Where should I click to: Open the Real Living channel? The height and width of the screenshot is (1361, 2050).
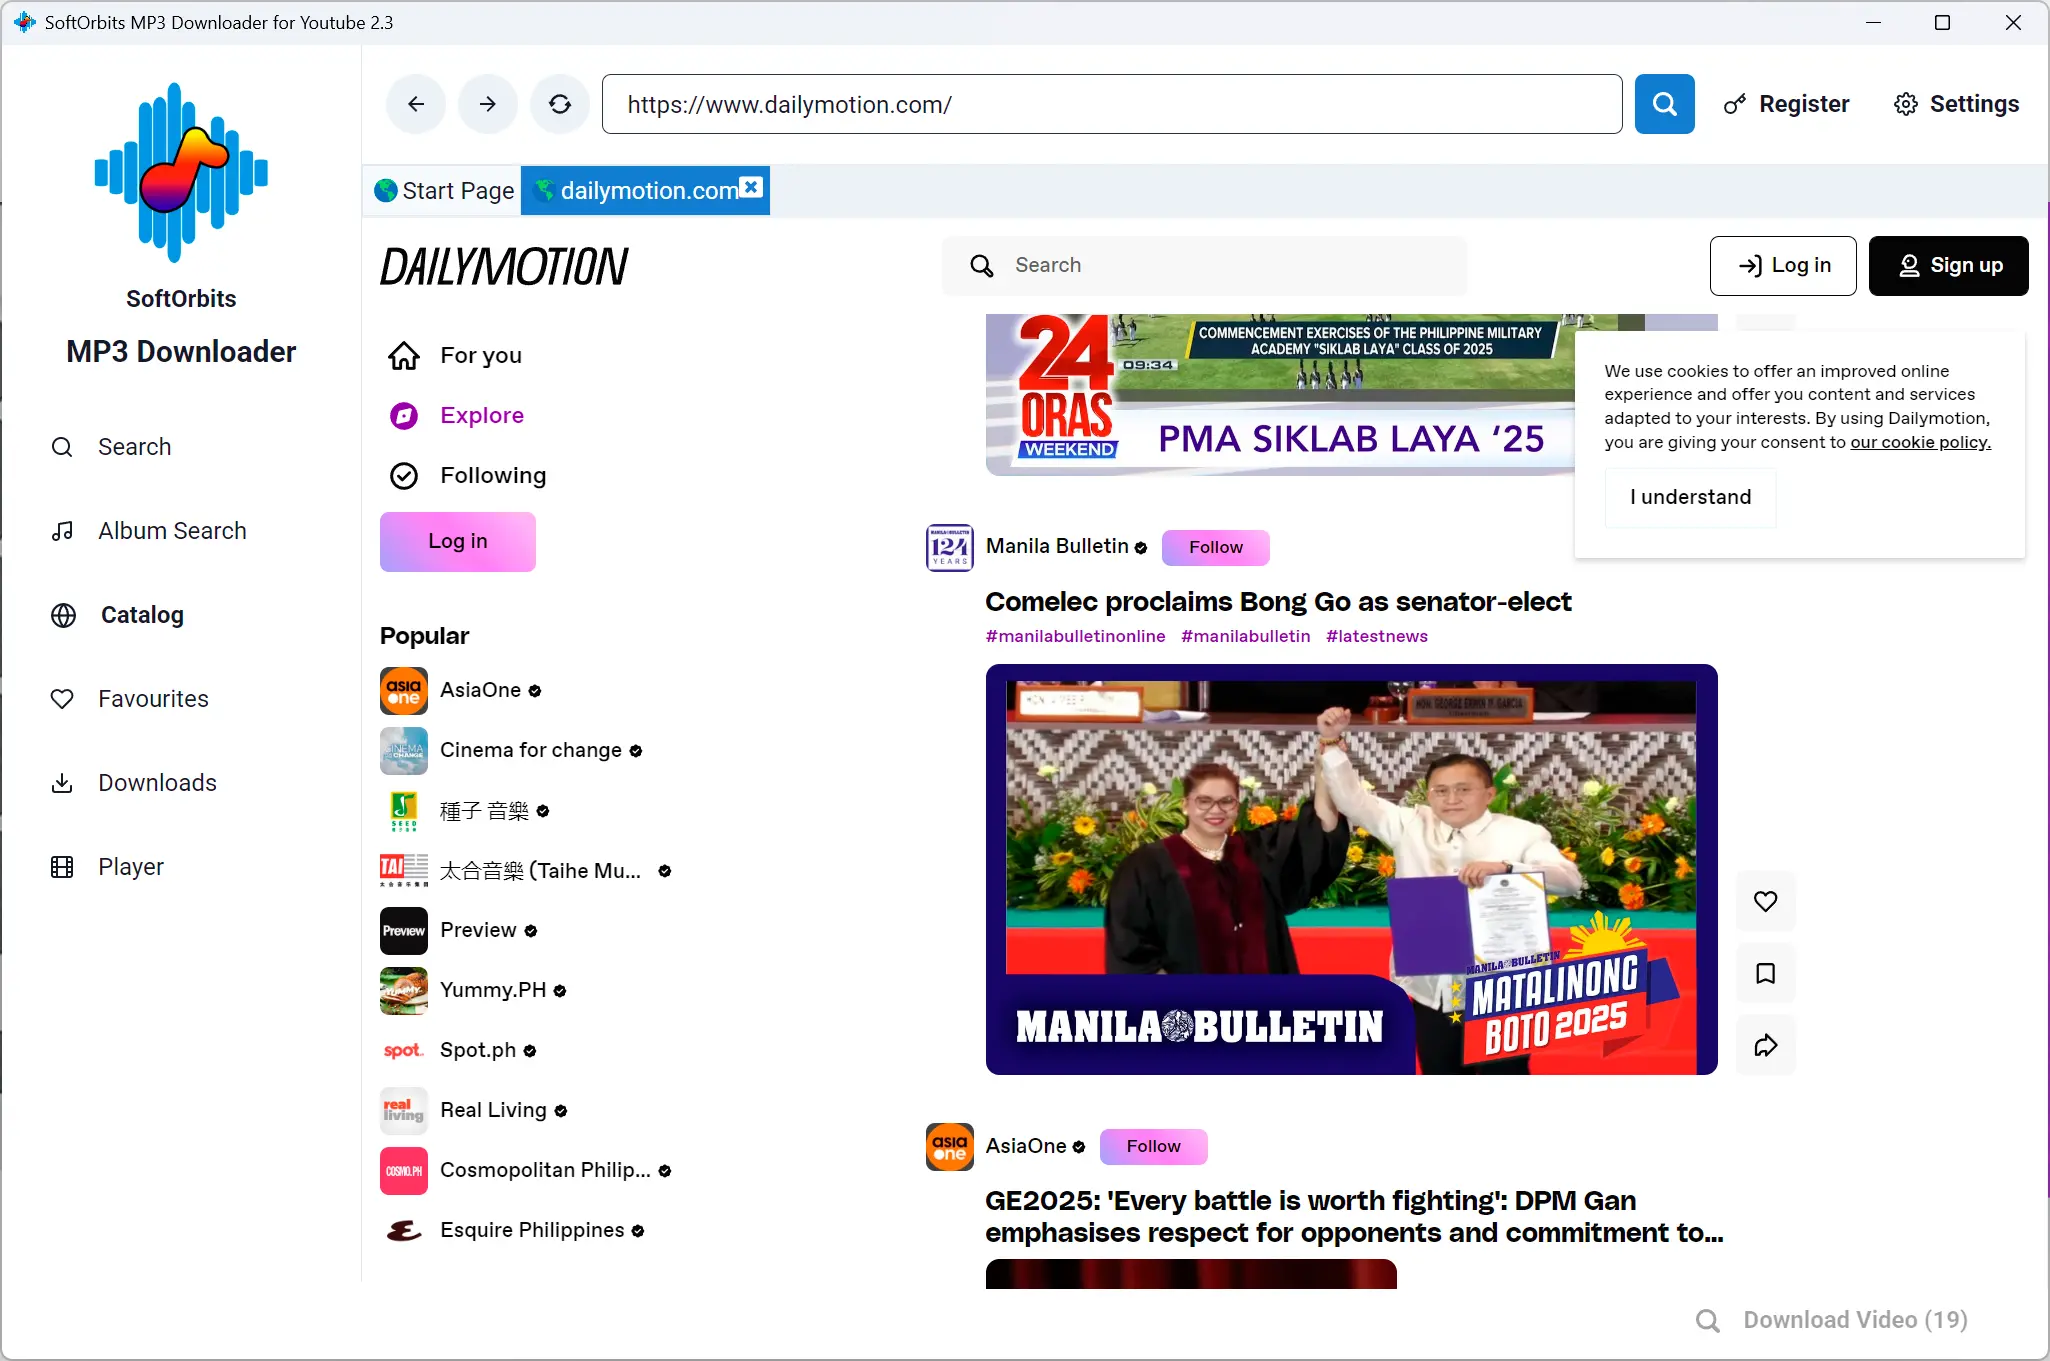point(474,1110)
